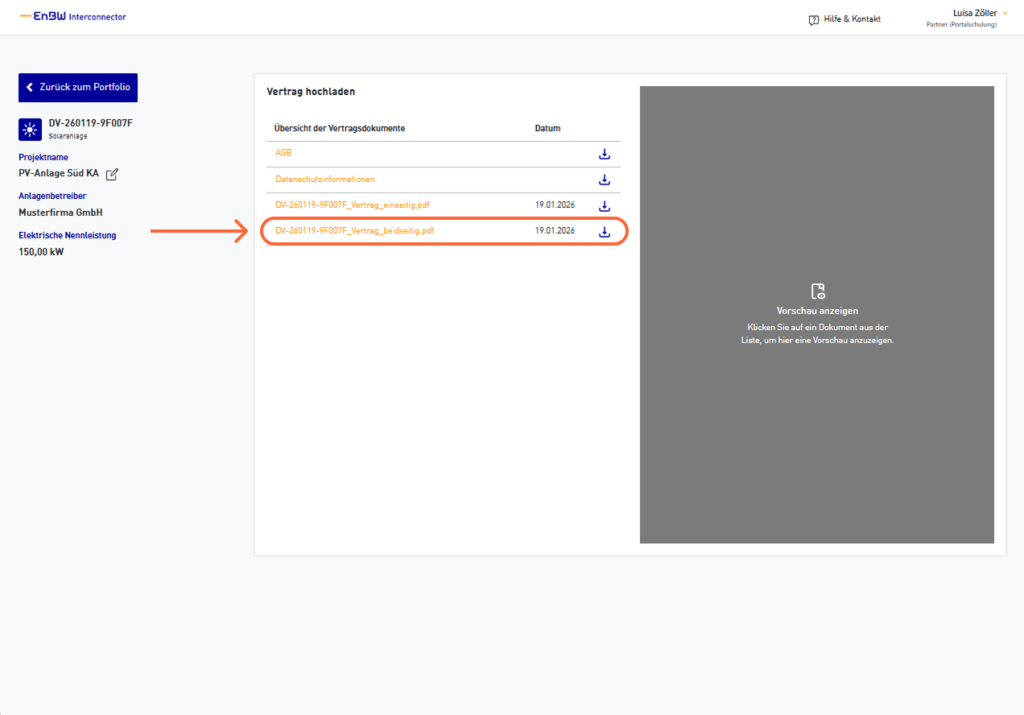Preview the Vertrag_beidseitig.pdf document
Viewport: 1024px width, 715px height.
tap(354, 231)
